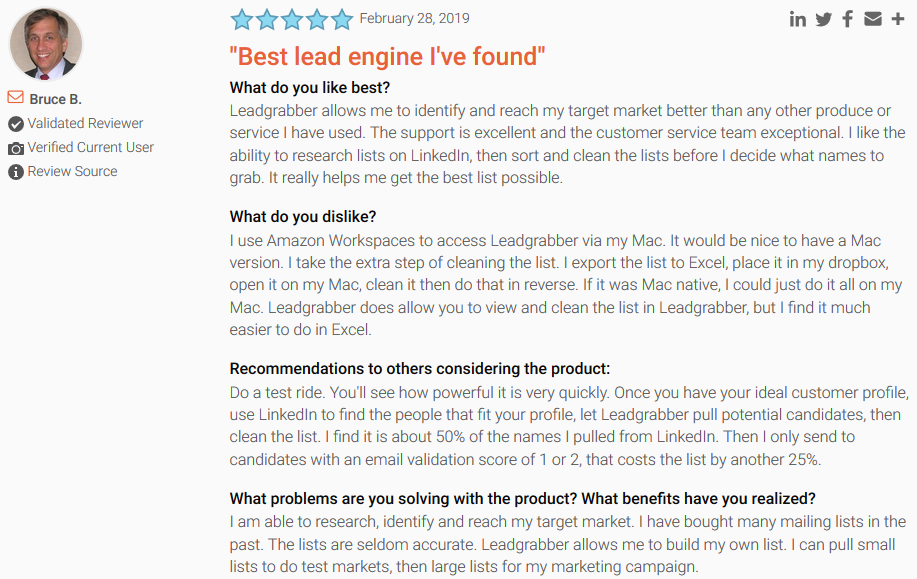Share review on Facebook icon

[x=848, y=19]
